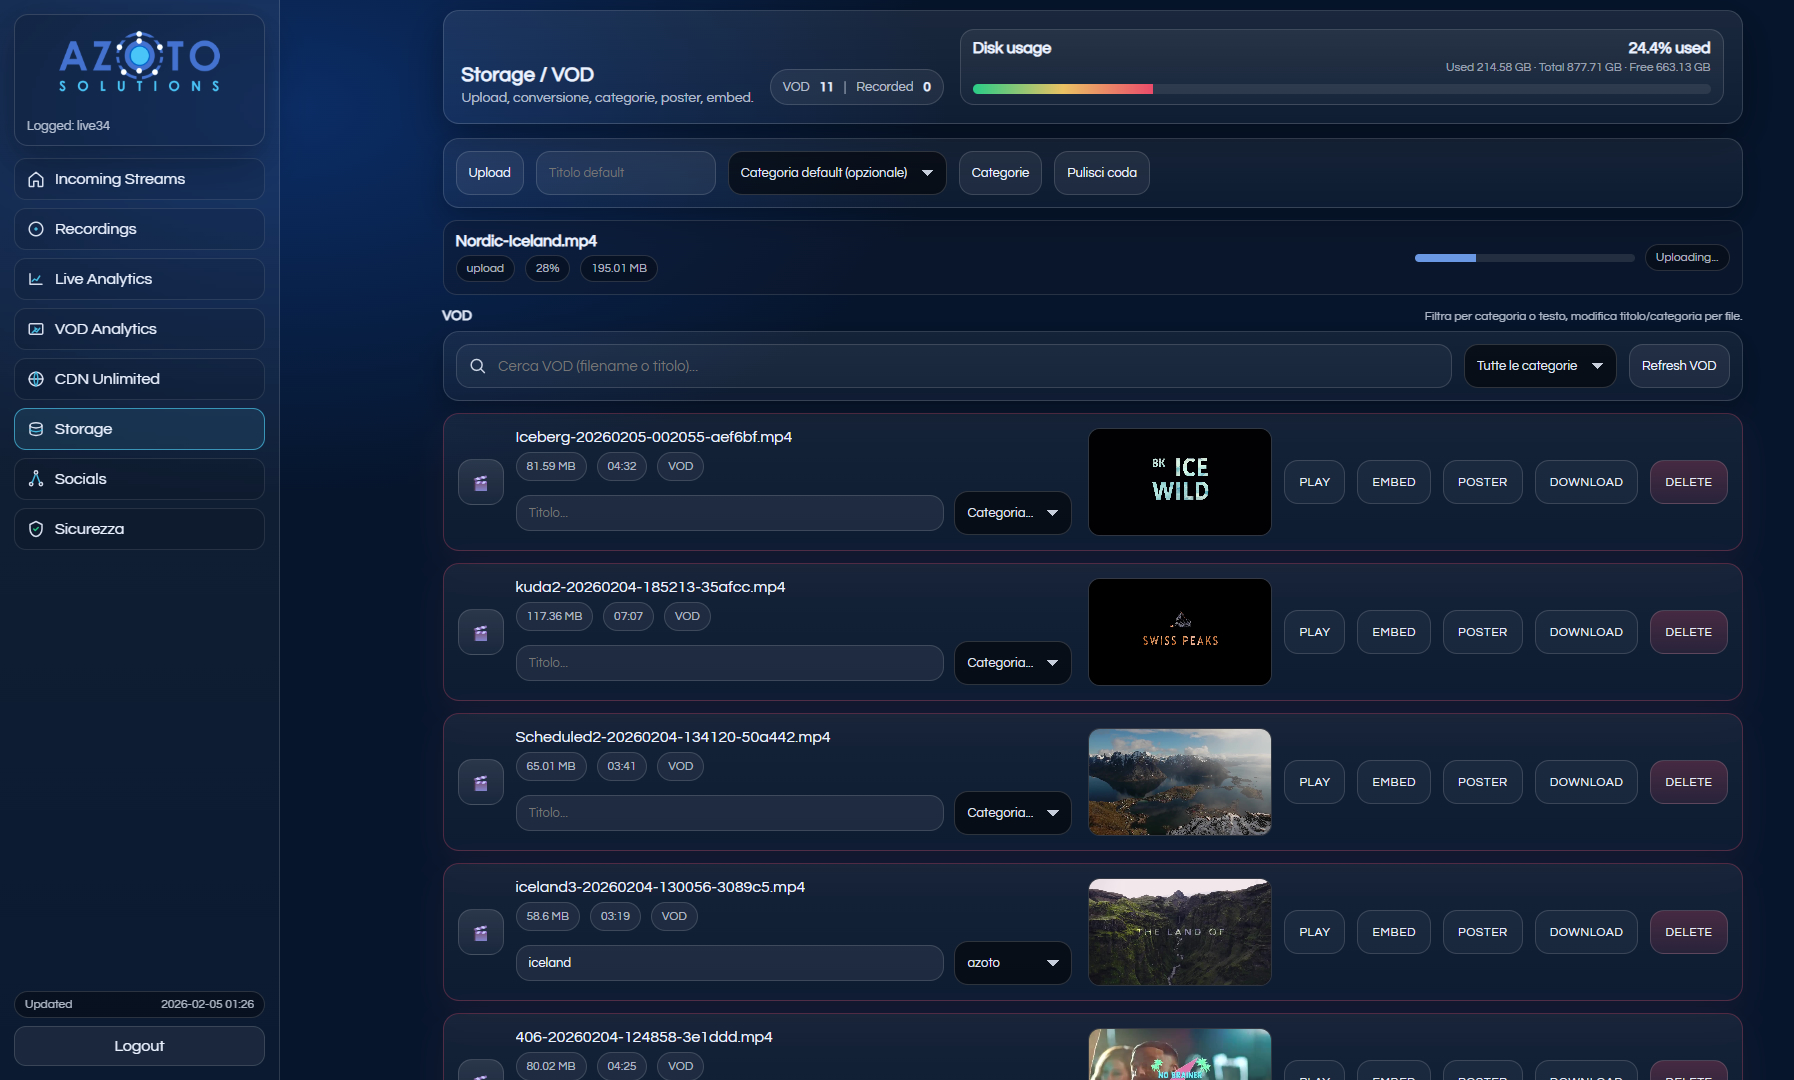Click the Incoming Streams home icon

36,179
